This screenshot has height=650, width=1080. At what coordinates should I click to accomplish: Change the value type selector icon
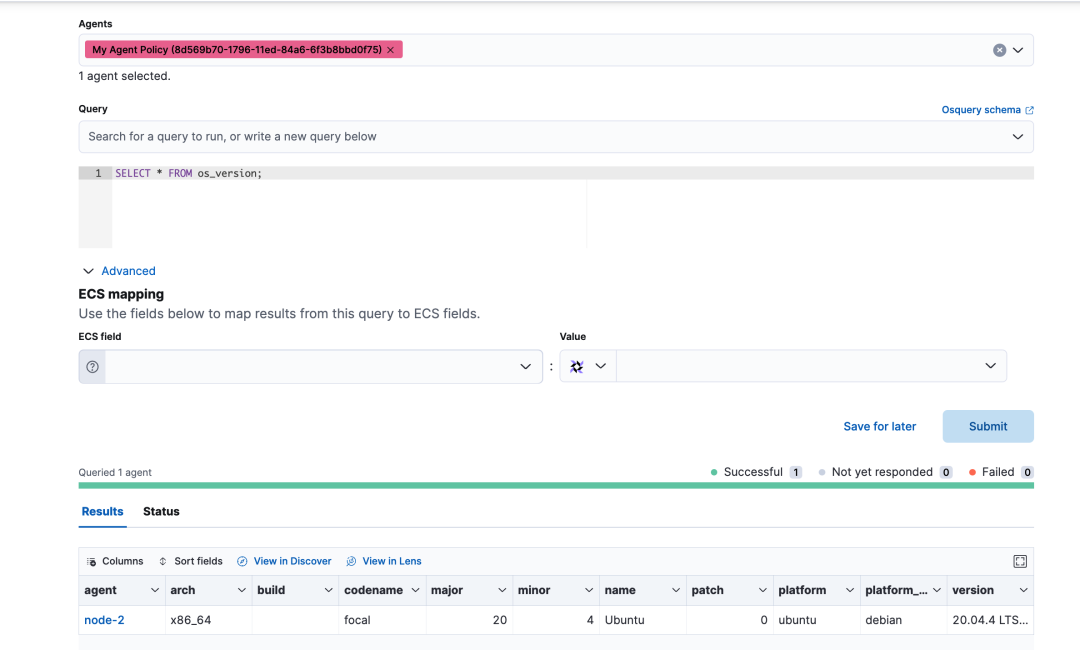point(587,367)
